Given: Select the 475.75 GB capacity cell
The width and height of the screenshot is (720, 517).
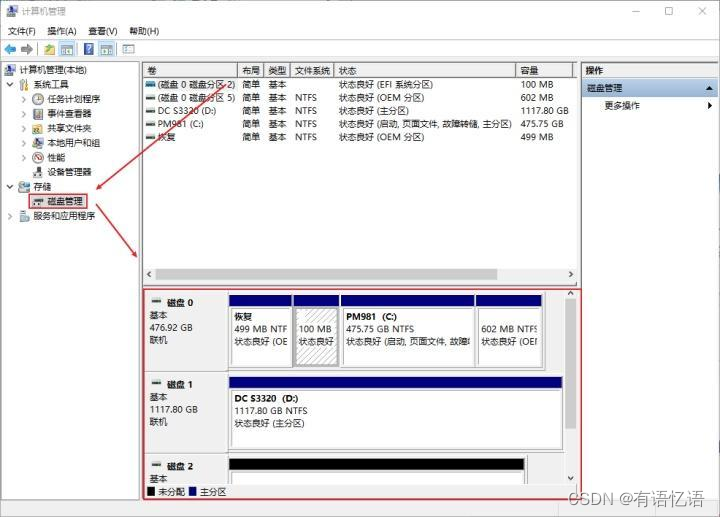Looking at the screenshot, I should click(x=542, y=124).
